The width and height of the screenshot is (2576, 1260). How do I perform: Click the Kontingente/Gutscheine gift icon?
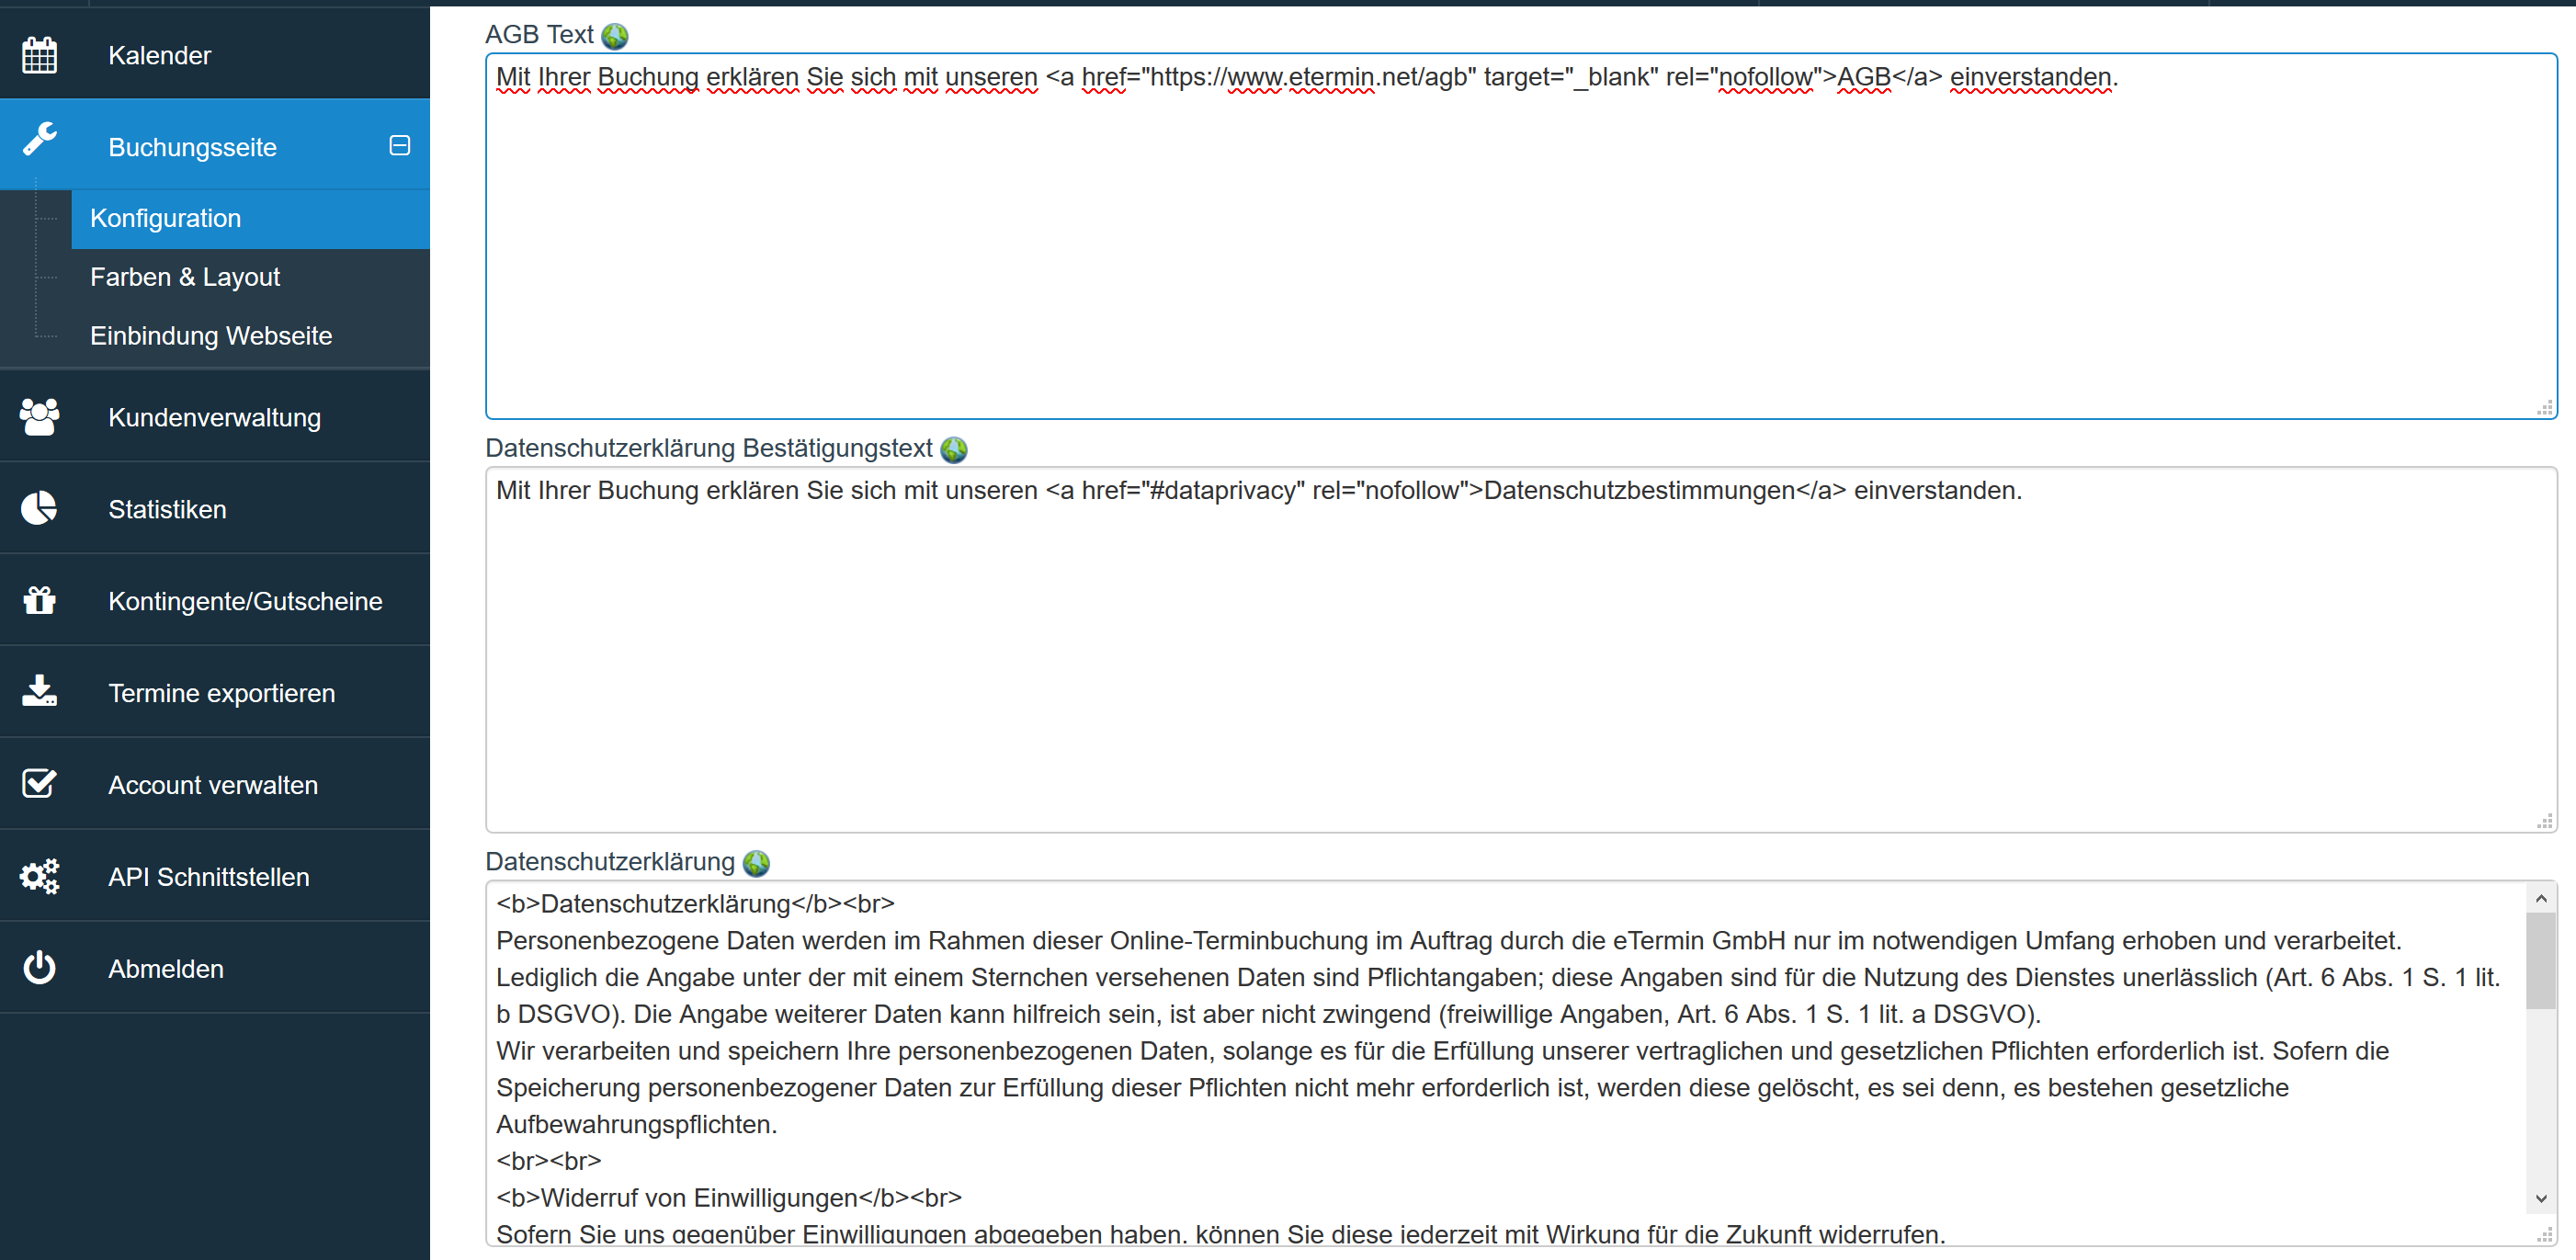39,600
